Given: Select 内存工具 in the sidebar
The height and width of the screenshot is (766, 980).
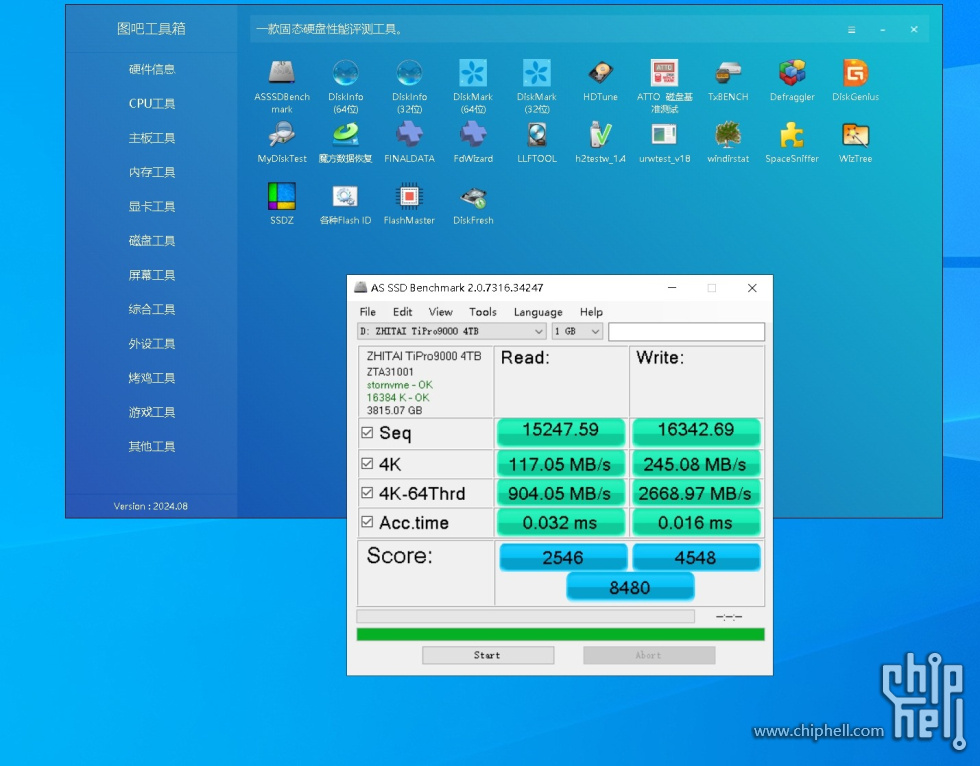Looking at the screenshot, I should coord(152,172).
